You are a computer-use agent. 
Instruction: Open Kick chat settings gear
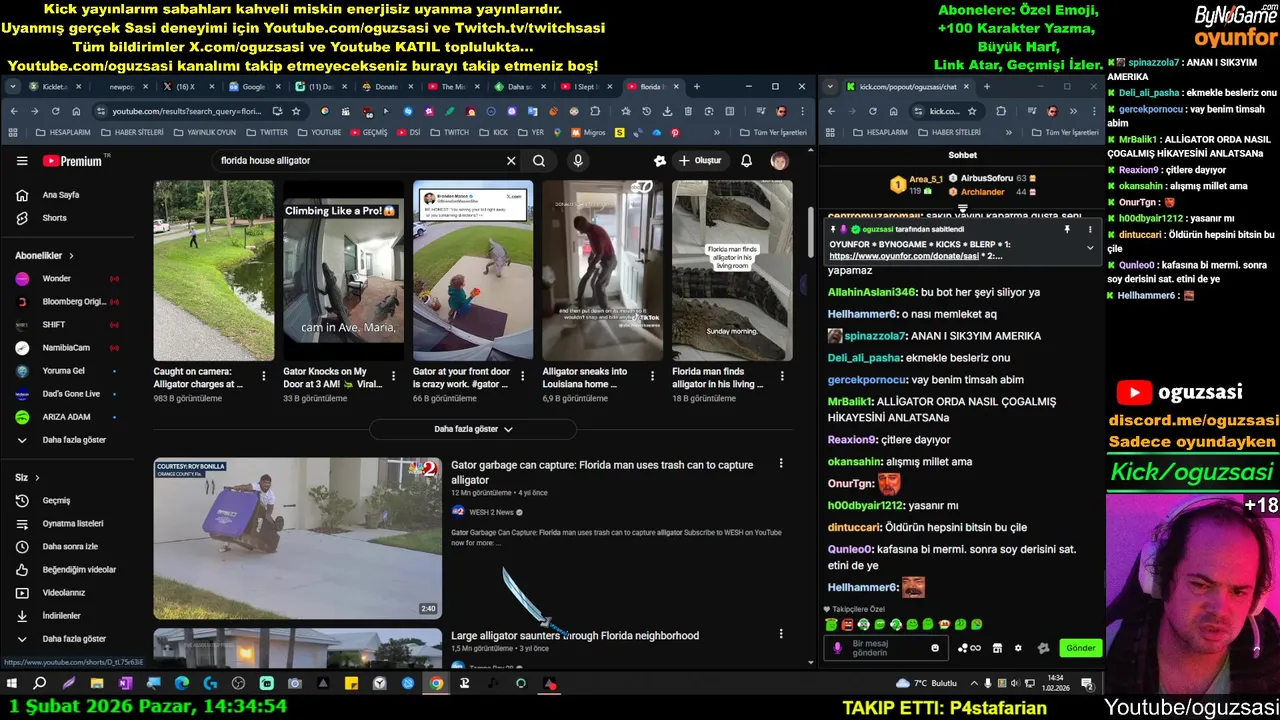(1019, 648)
